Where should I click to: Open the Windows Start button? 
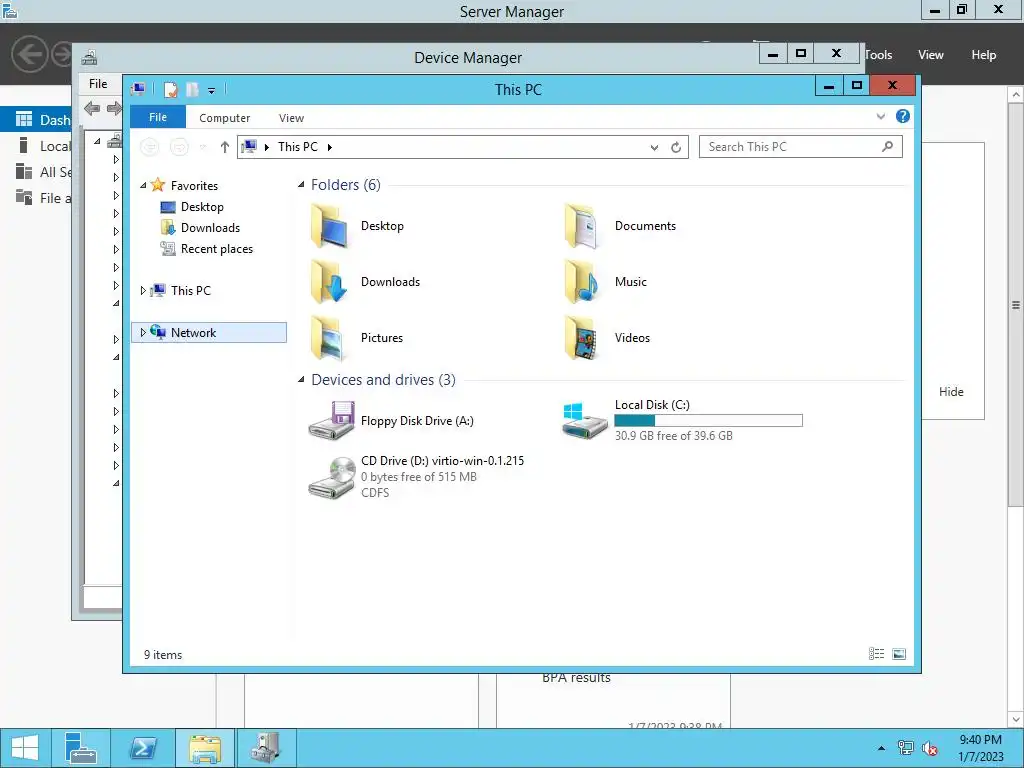pyautogui.click(x=25, y=748)
